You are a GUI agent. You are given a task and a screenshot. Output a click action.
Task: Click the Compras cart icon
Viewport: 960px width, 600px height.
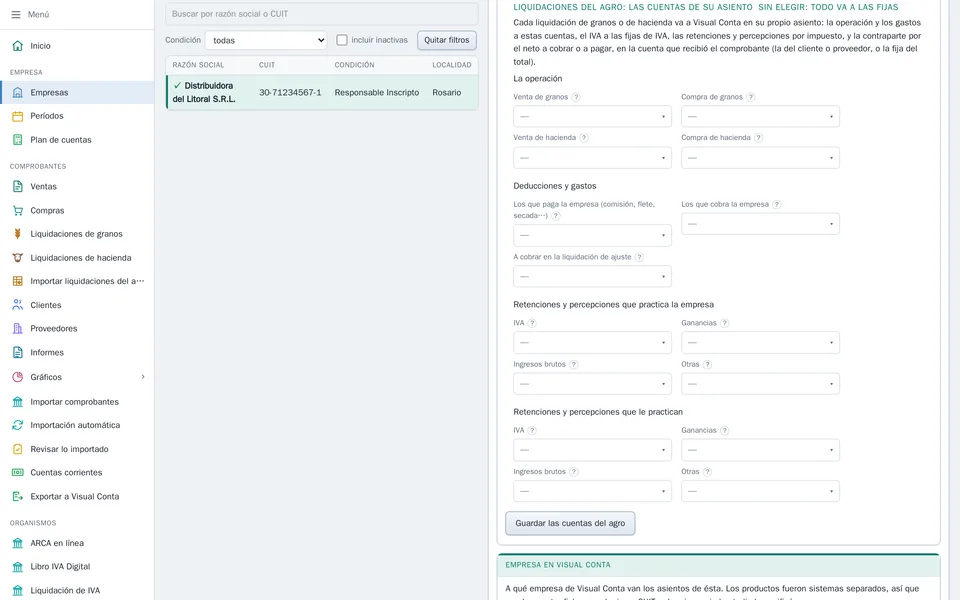[18, 211]
